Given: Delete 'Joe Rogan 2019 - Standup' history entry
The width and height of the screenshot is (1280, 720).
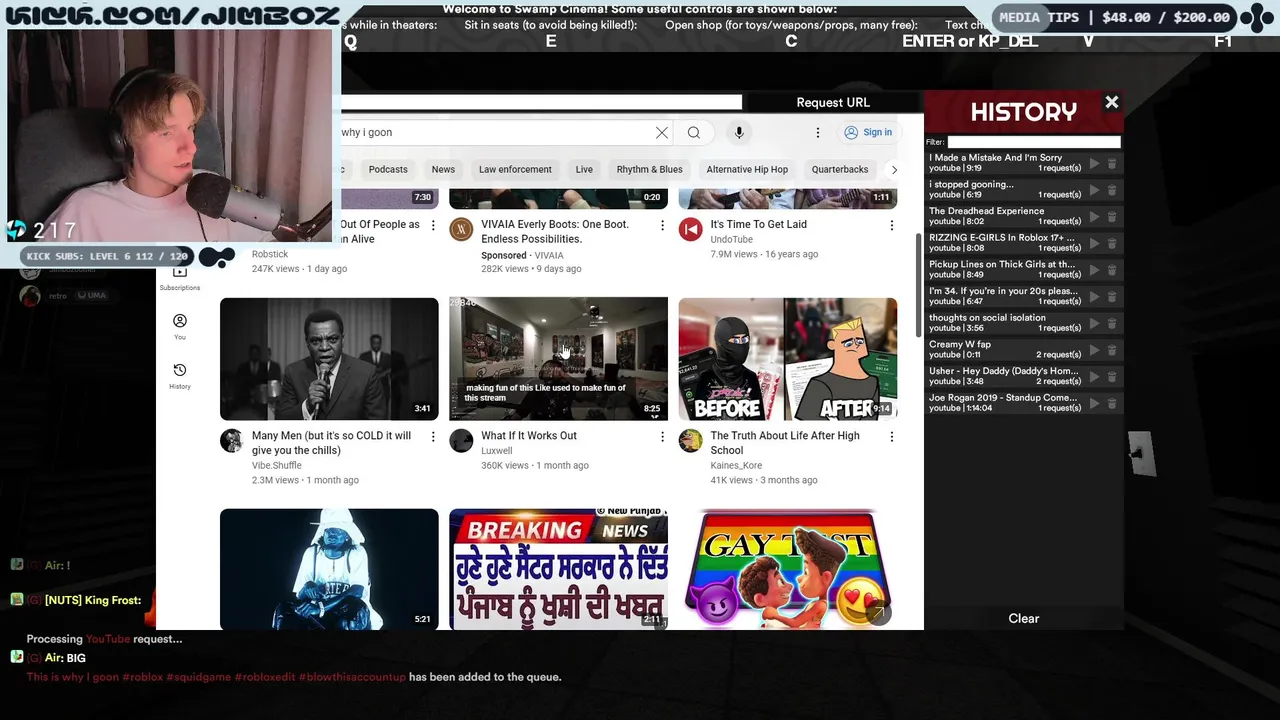Looking at the screenshot, I should click(1111, 403).
